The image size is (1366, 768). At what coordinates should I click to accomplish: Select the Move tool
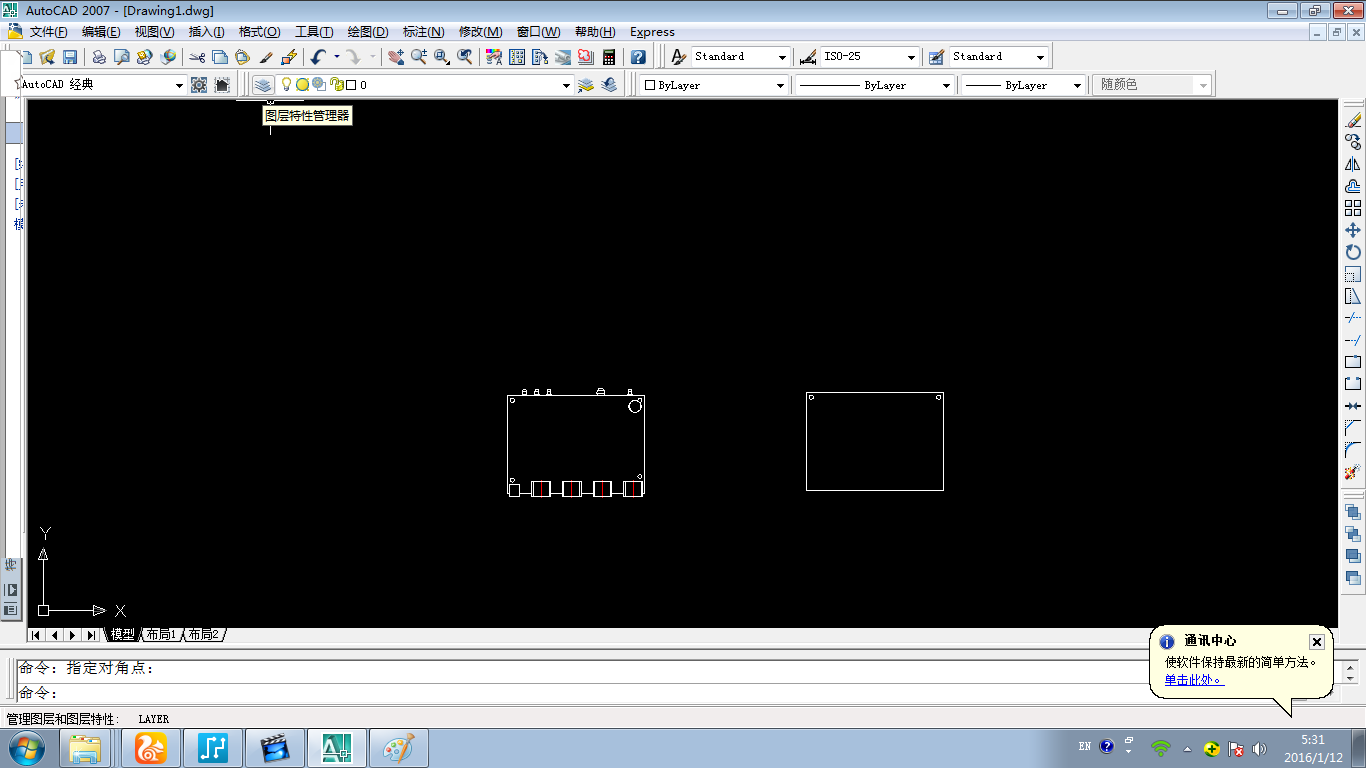(x=1353, y=230)
